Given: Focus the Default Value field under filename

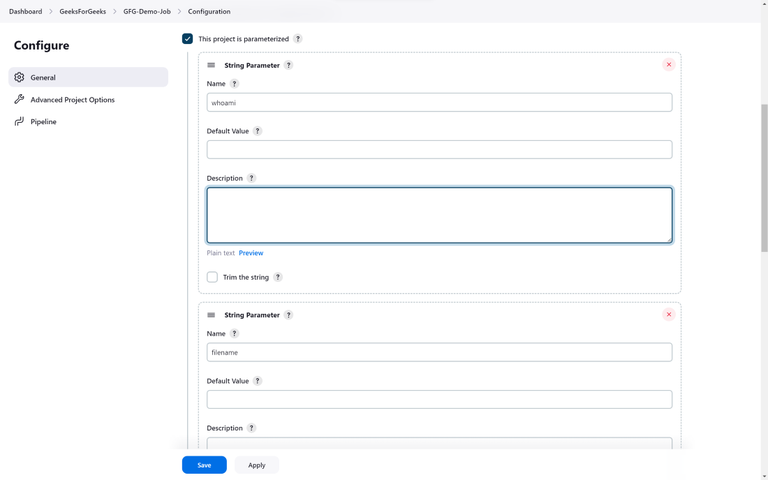Looking at the screenshot, I should pos(439,399).
